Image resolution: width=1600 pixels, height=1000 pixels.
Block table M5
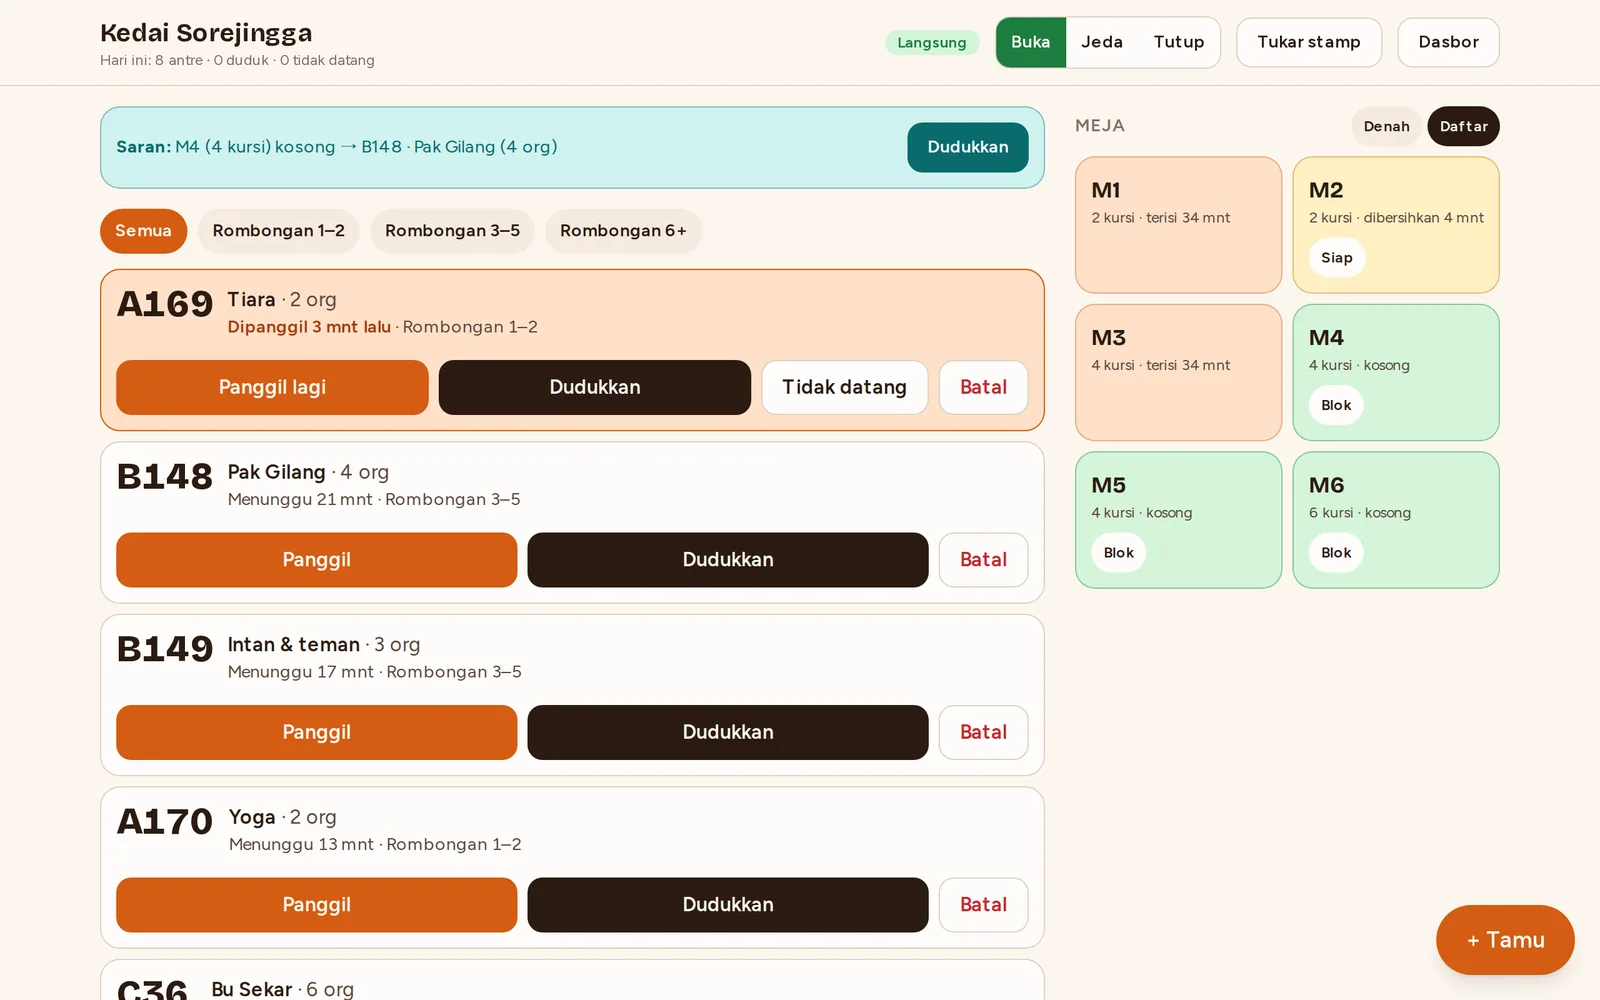tap(1118, 553)
